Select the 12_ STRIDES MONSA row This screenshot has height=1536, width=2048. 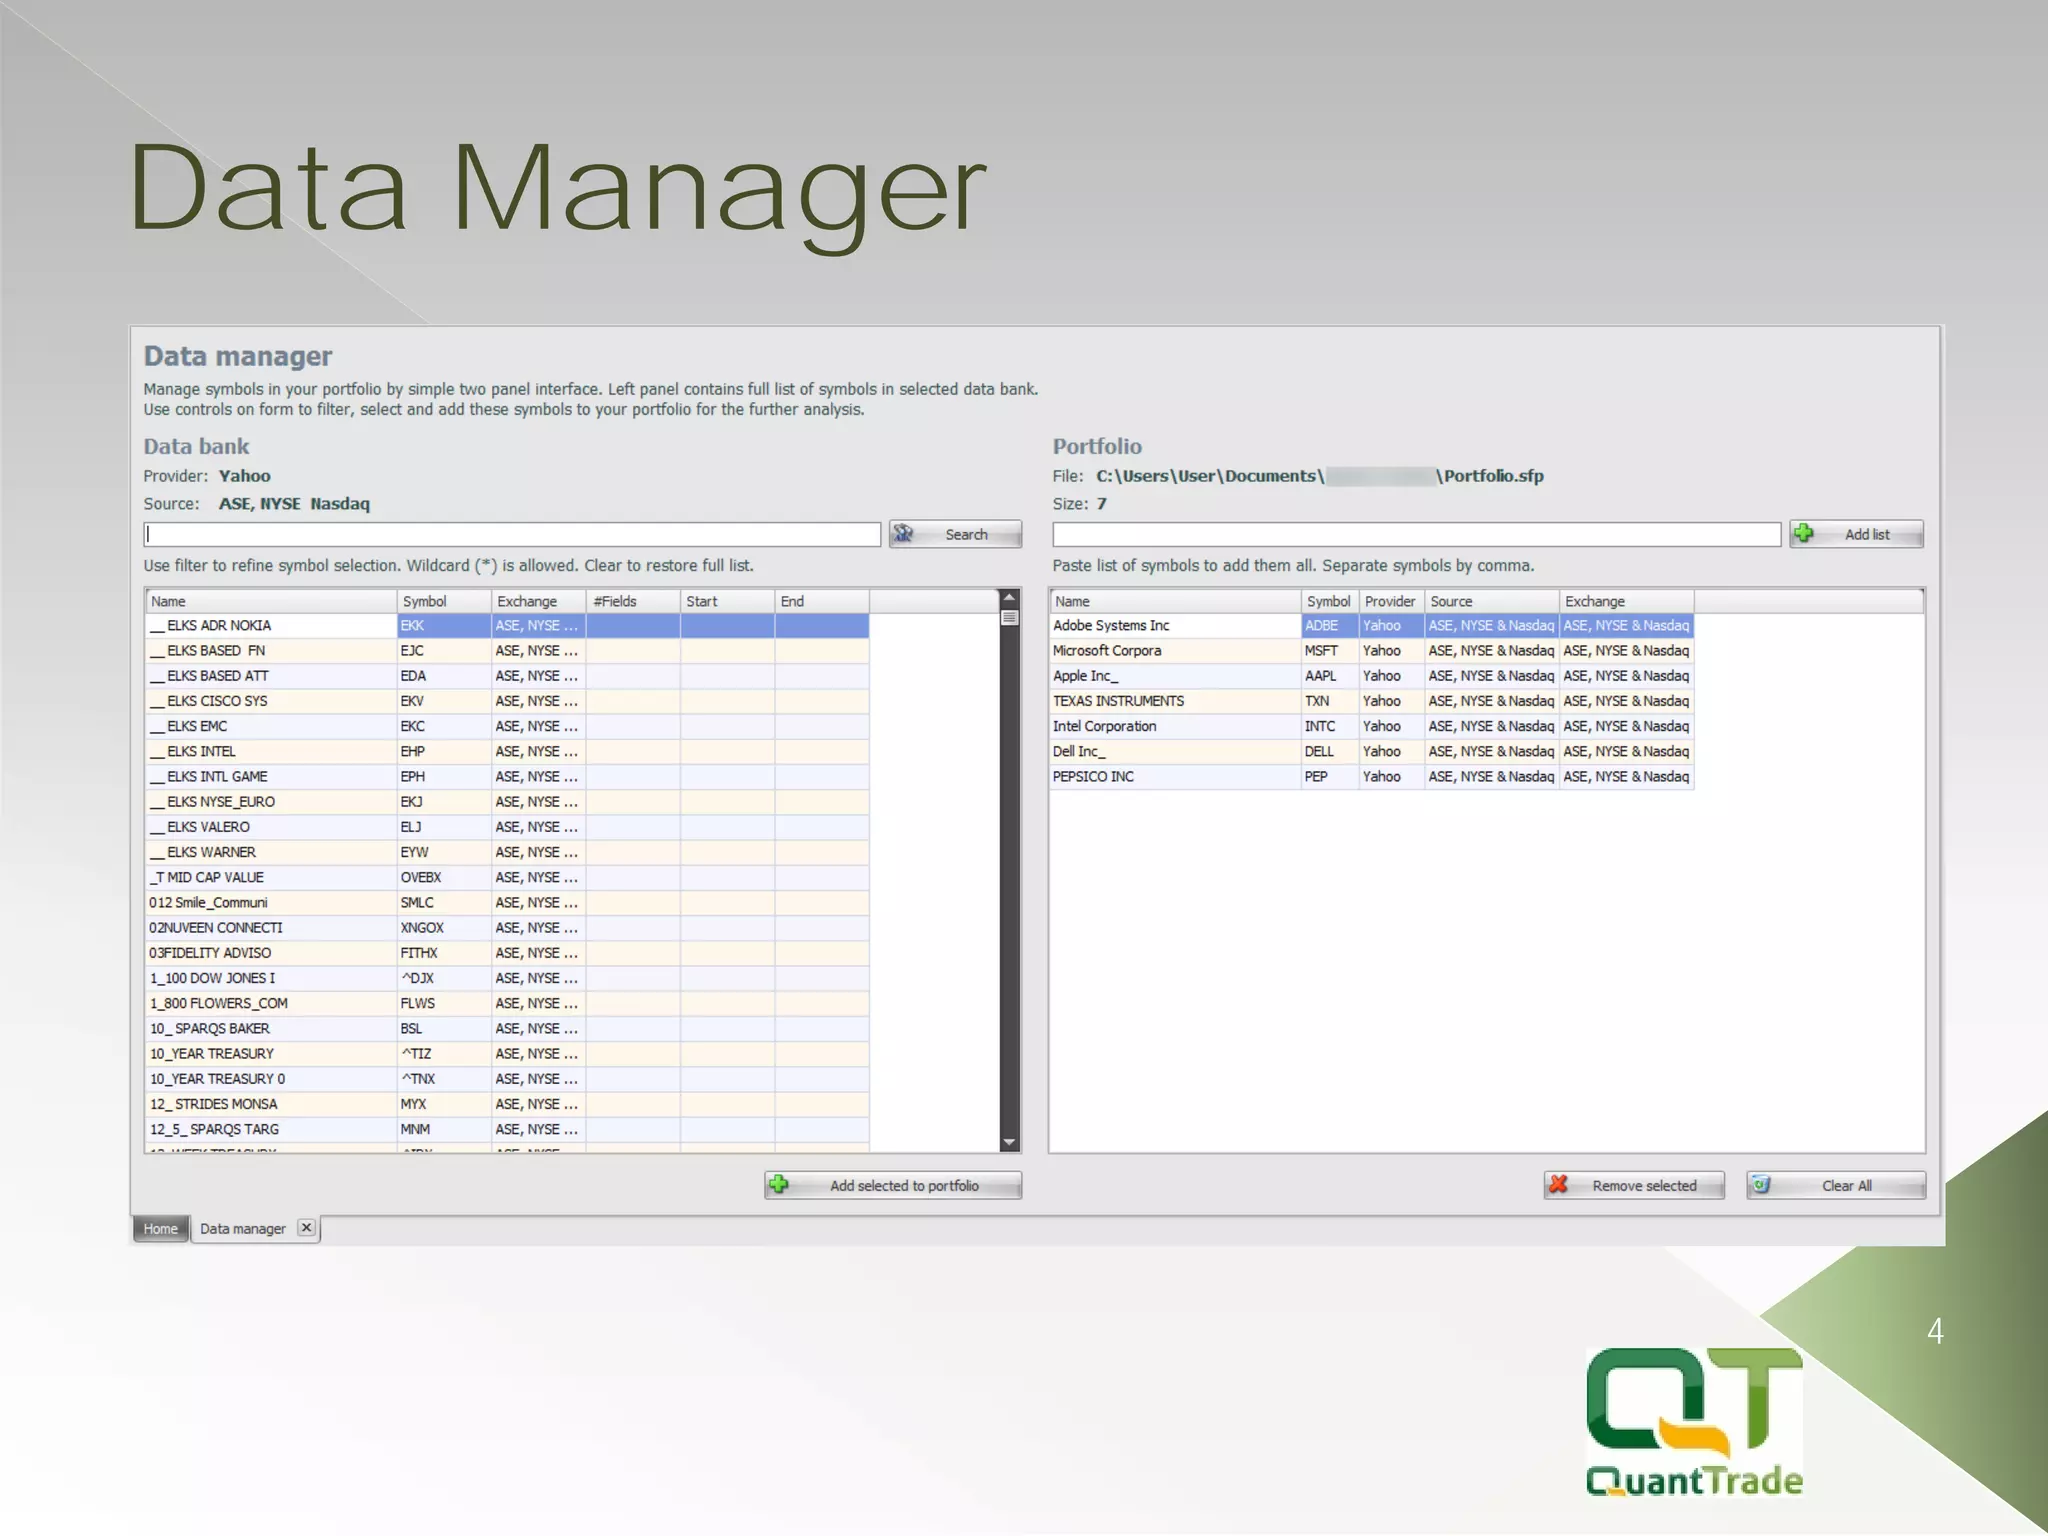(507, 1104)
